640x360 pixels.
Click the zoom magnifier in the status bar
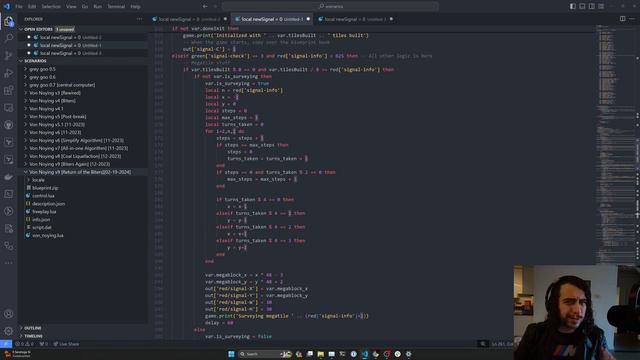coord(483,344)
